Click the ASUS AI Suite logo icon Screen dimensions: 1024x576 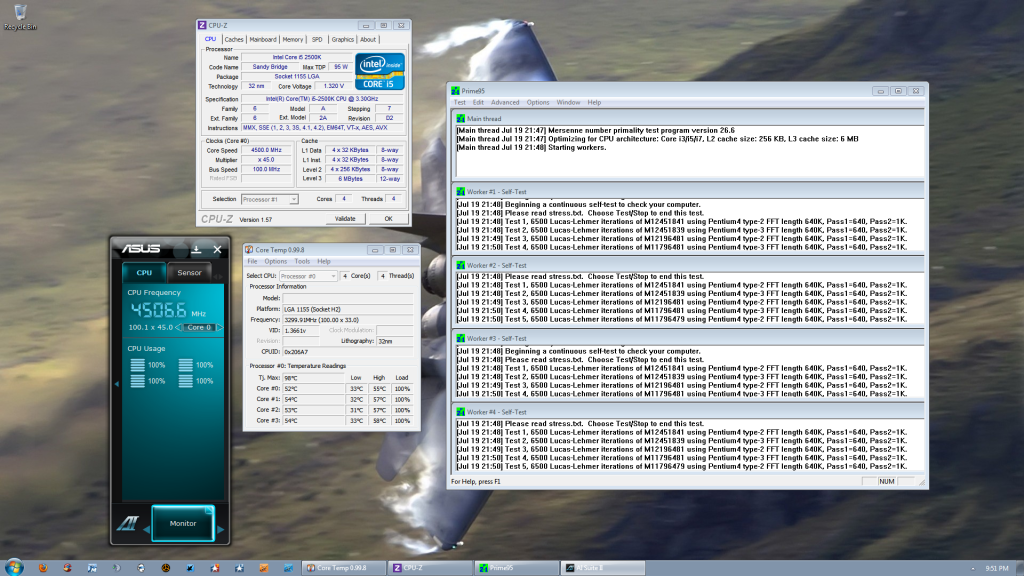point(128,522)
